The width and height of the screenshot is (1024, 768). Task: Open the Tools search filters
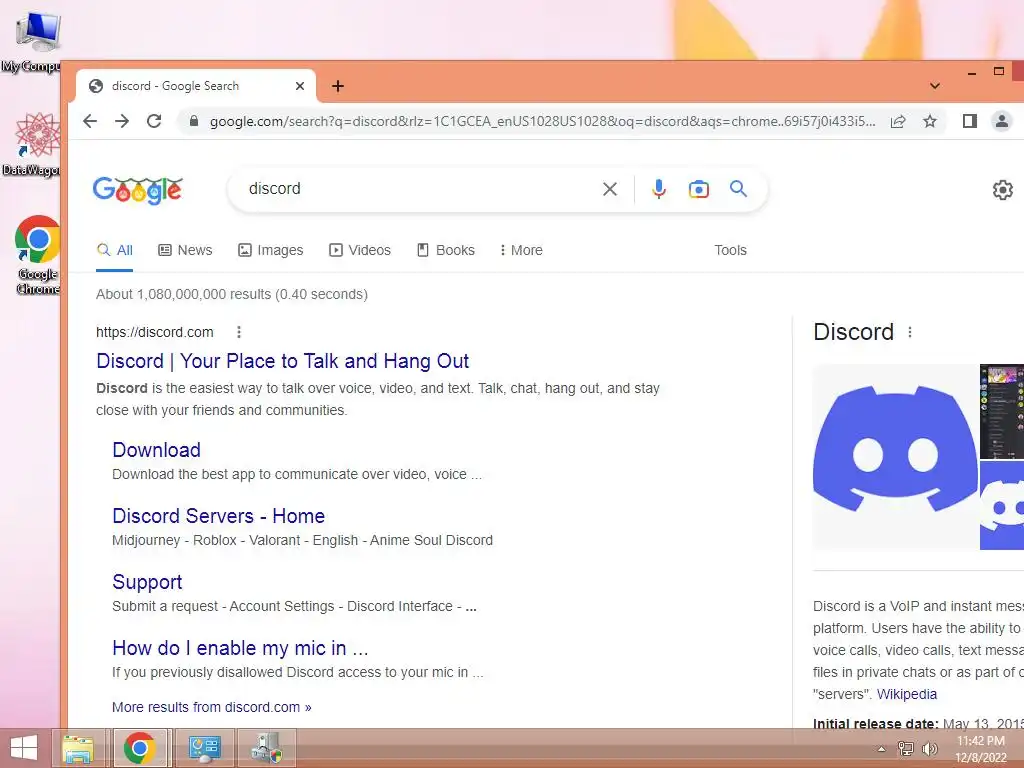click(730, 250)
